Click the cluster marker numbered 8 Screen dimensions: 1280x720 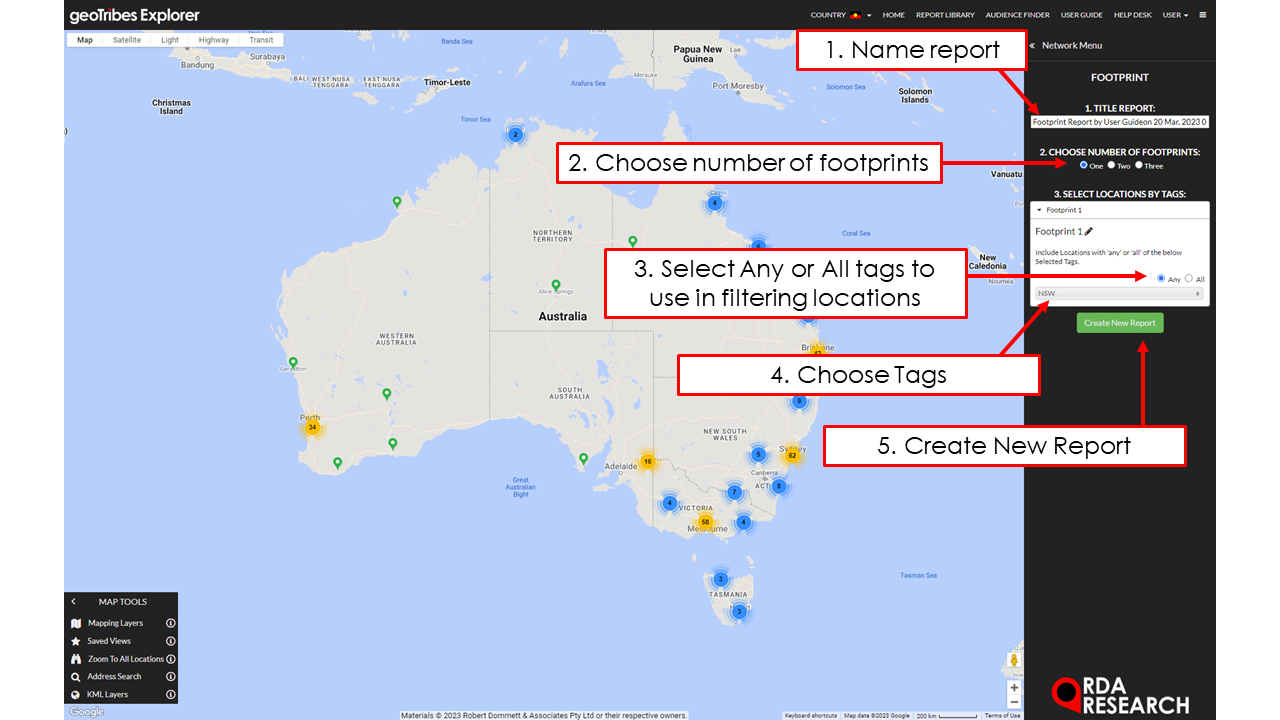[778, 486]
